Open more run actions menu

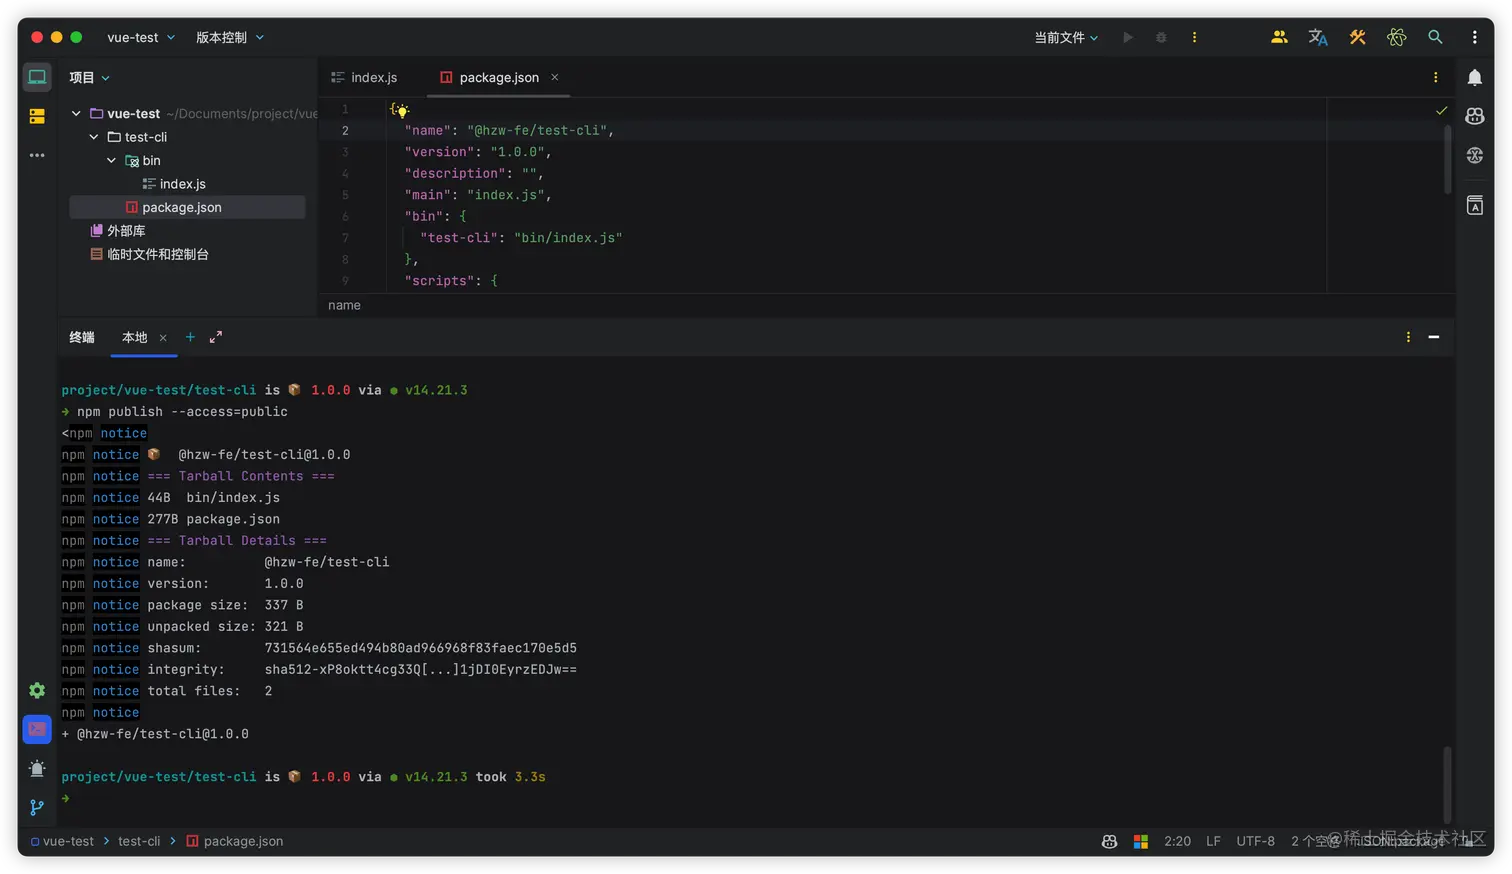pyautogui.click(x=1194, y=37)
